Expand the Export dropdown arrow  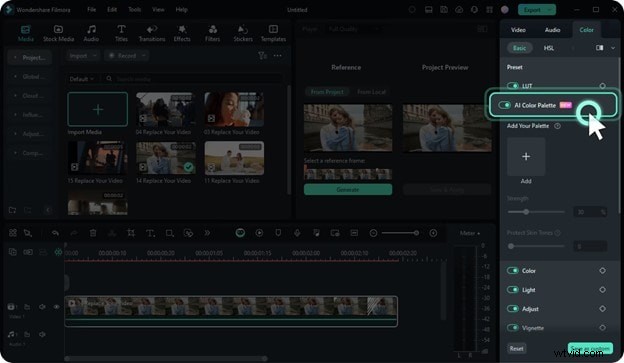point(550,10)
